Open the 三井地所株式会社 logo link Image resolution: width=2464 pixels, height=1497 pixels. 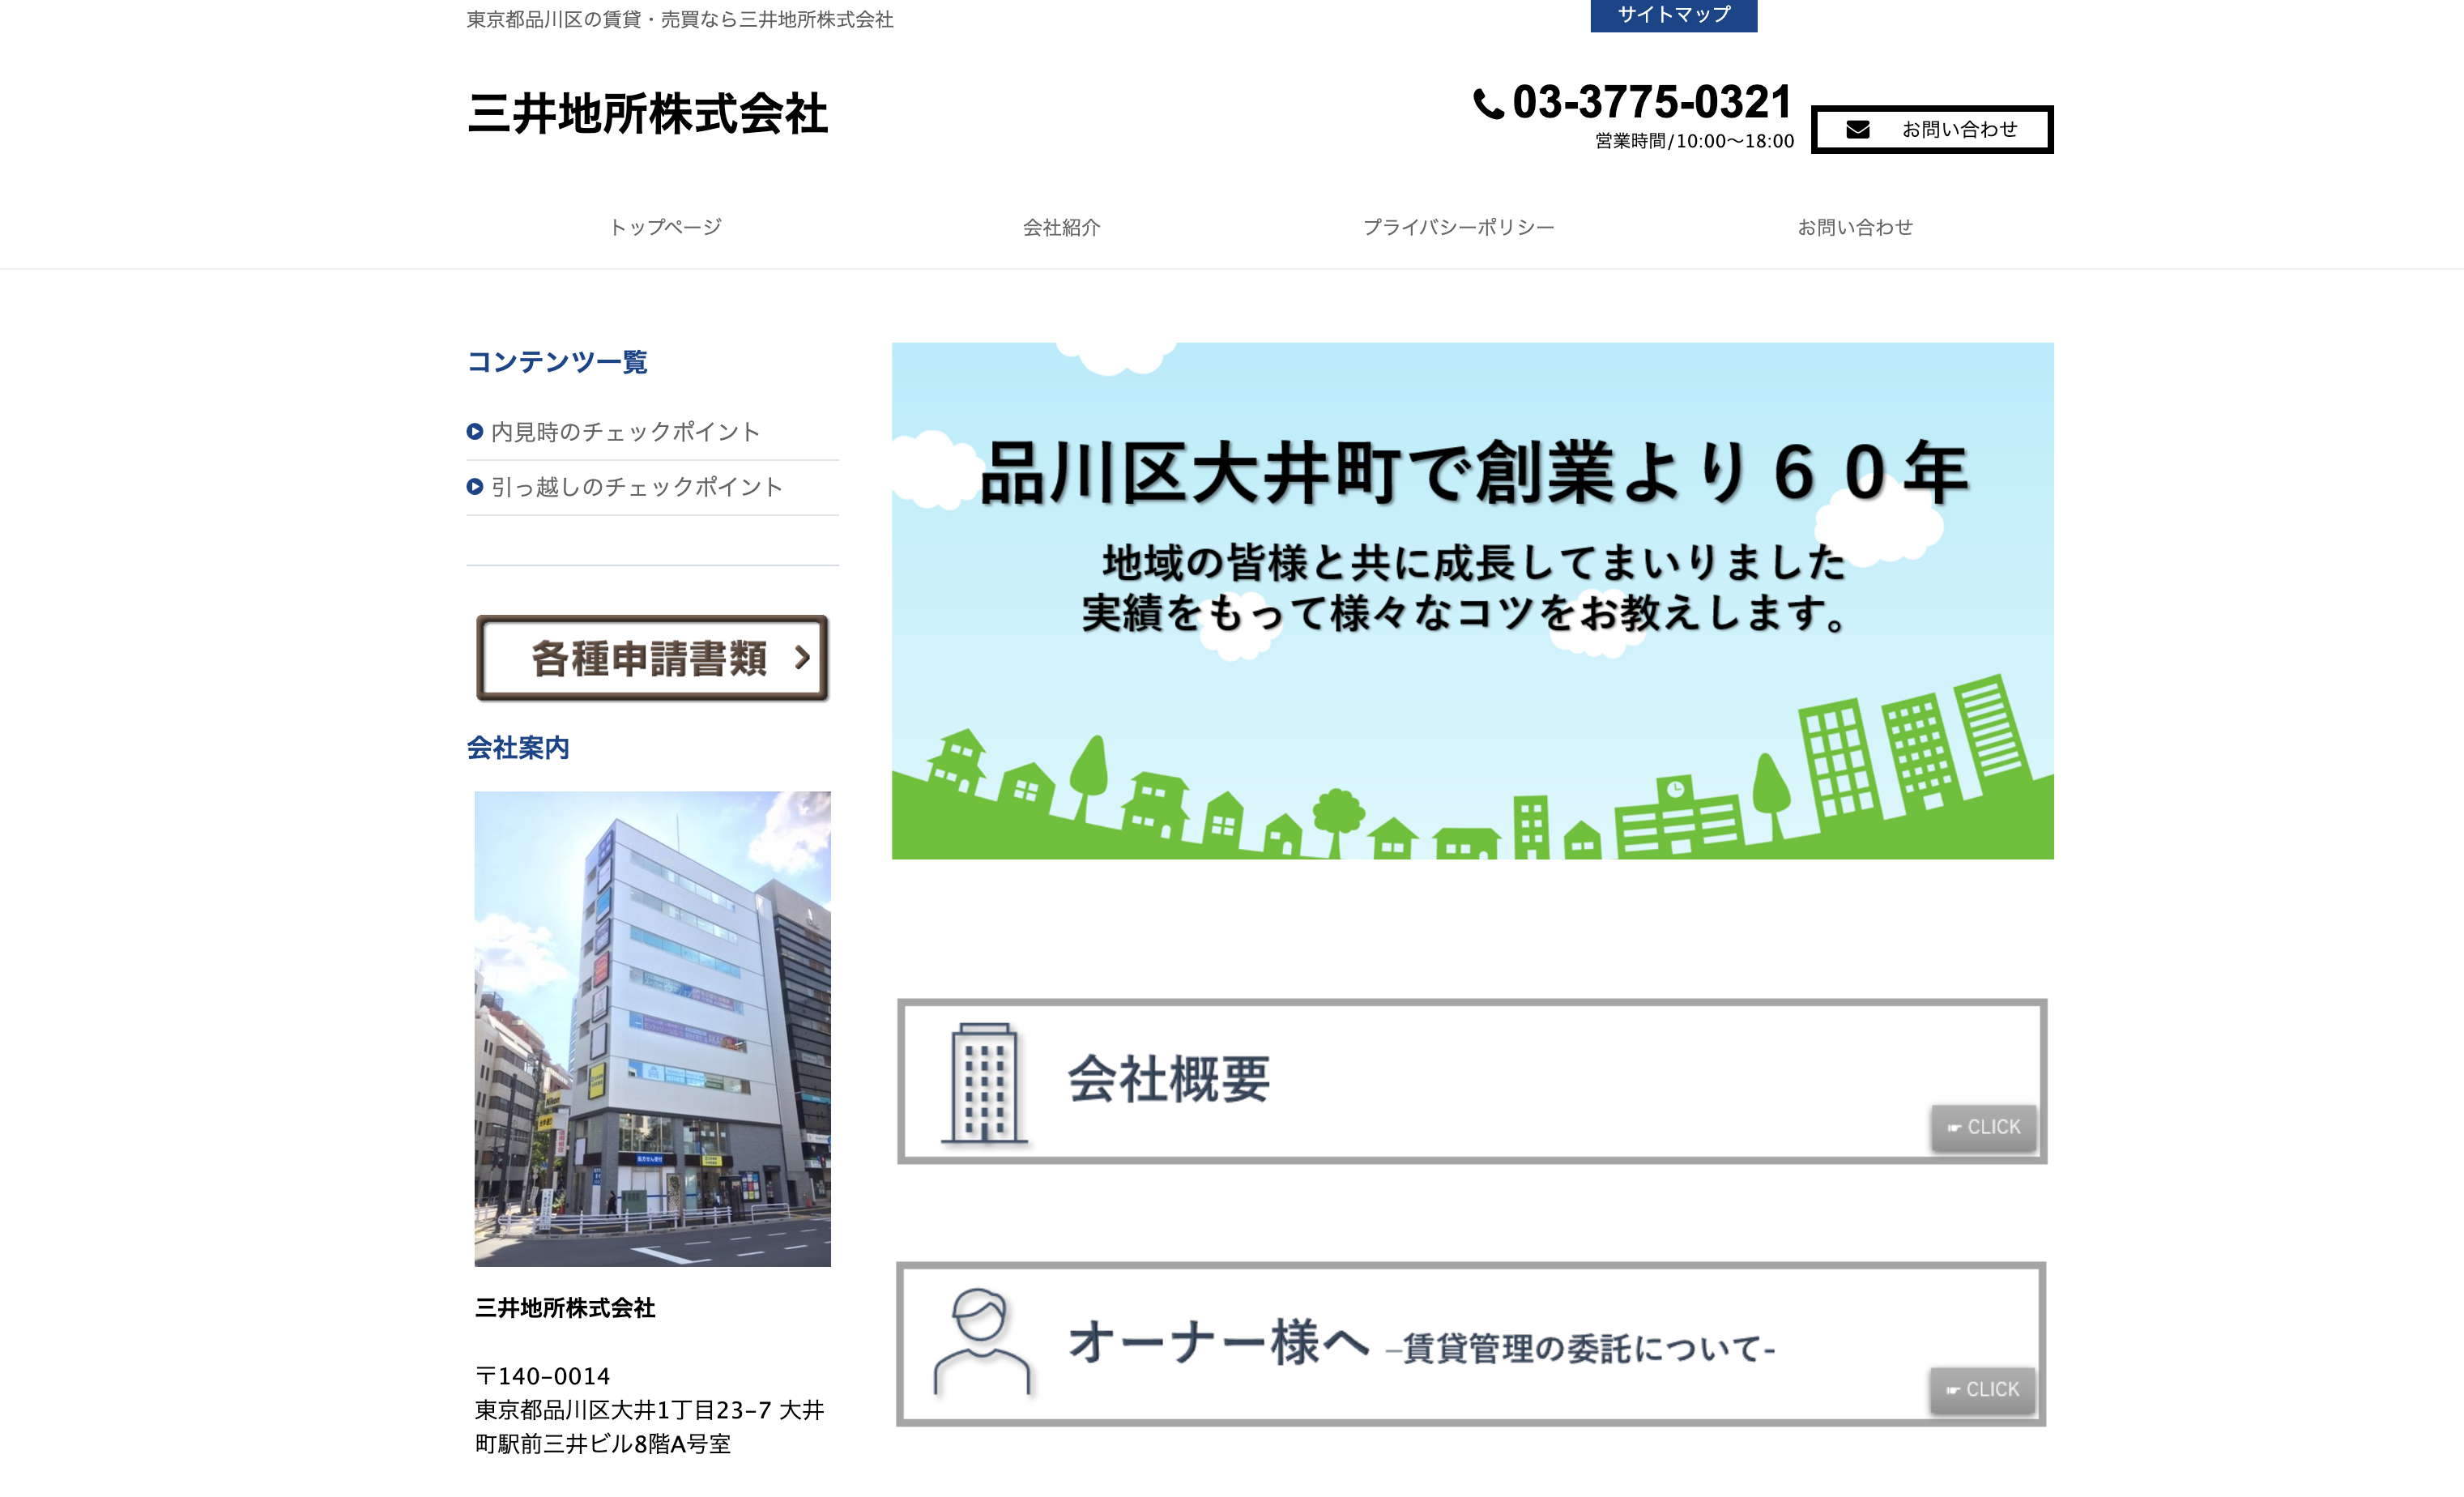647,114
